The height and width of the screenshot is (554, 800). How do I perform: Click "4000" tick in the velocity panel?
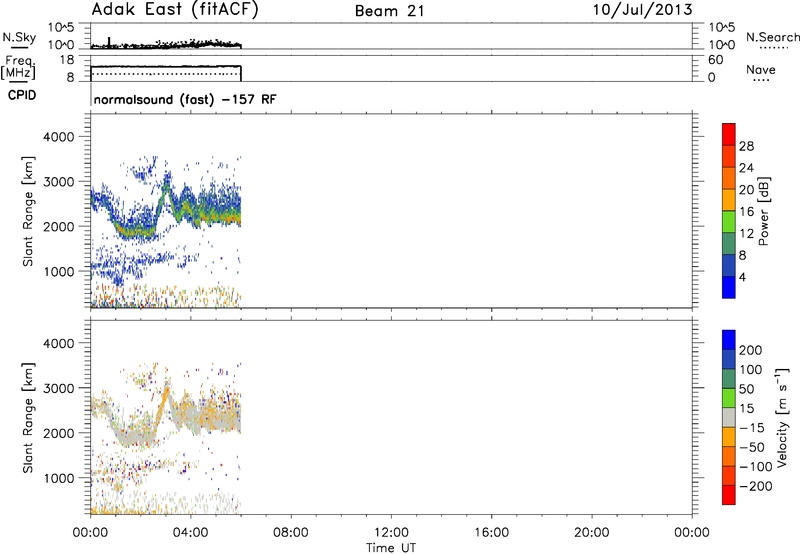59,344
